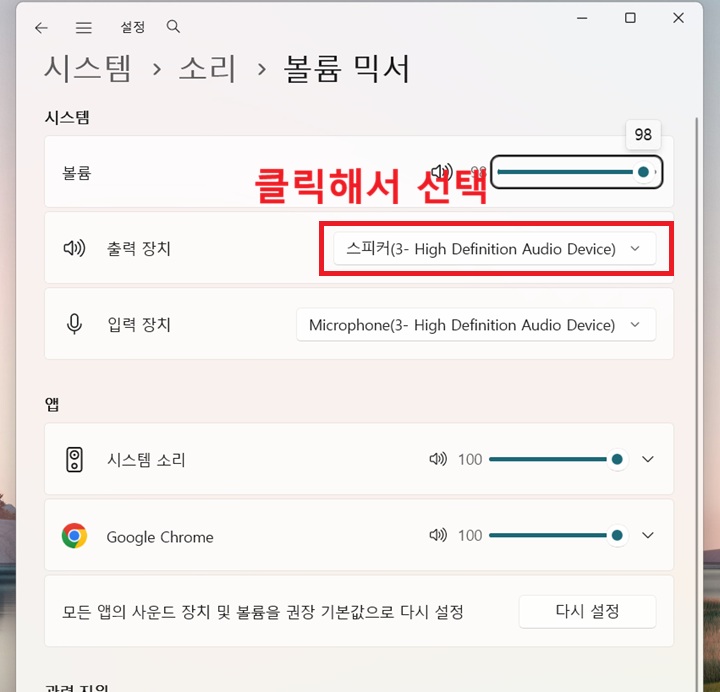
Task: Expand the 시스템 소리 row chevron
Action: (x=647, y=459)
